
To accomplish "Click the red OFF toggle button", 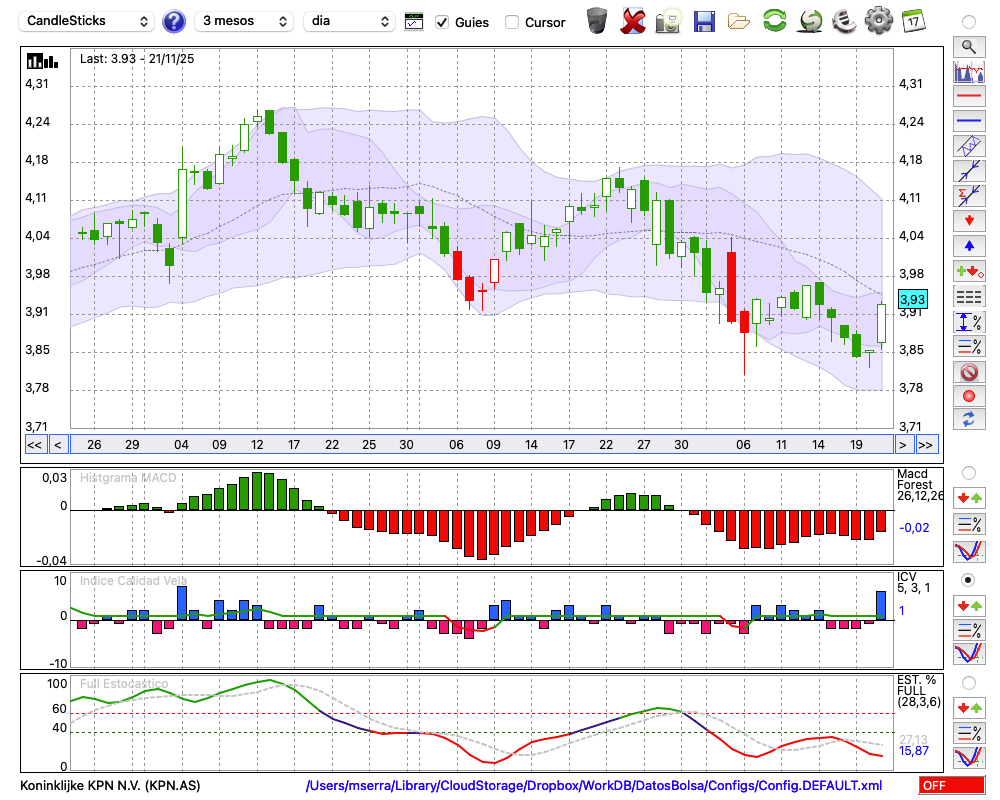I will tap(952, 785).
